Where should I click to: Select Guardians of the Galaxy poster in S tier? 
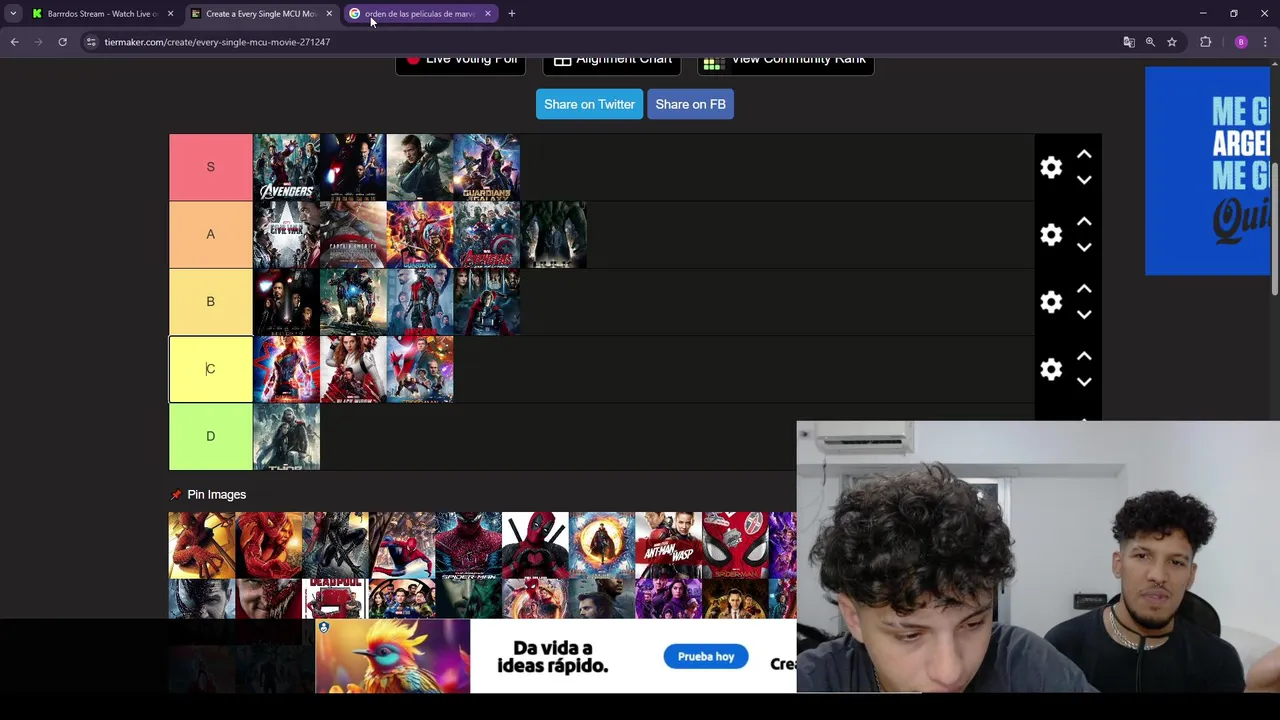[486, 167]
